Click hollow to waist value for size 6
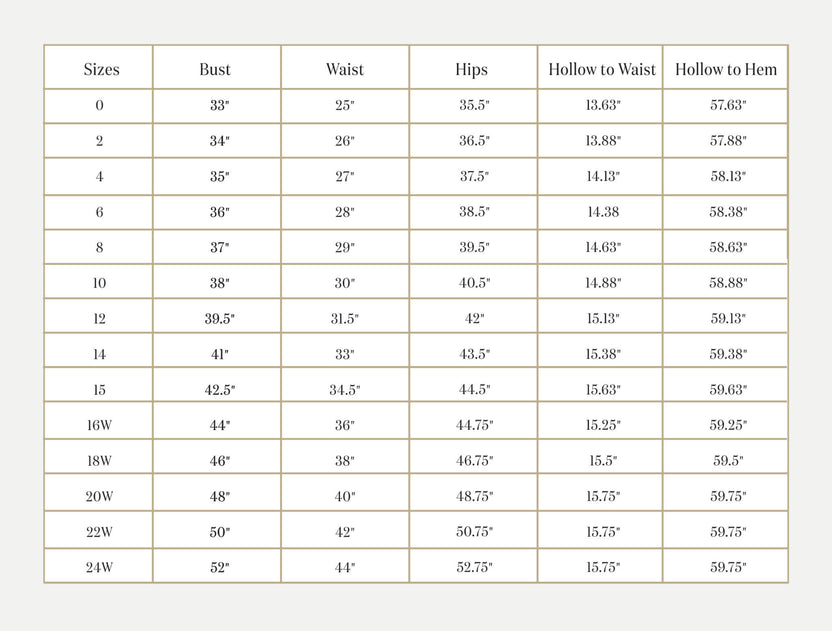The height and width of the screenshot is (631, 832). [602, 212]
